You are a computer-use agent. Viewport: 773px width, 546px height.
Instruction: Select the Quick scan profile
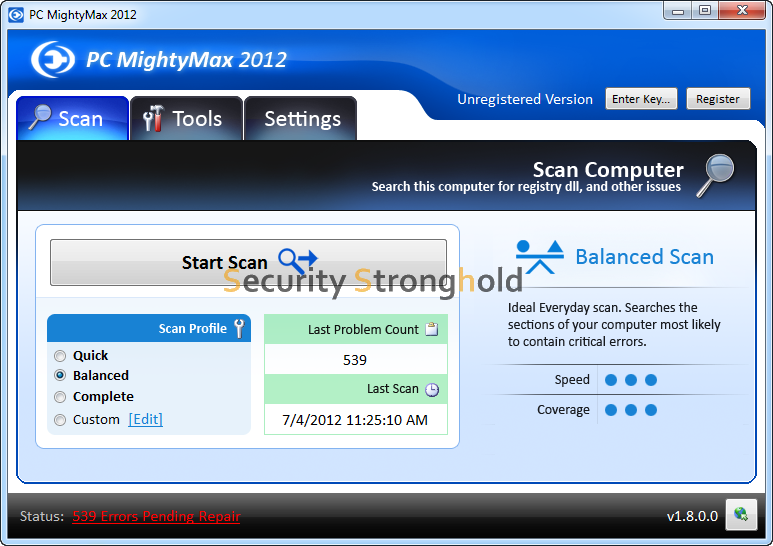point(60,356)
